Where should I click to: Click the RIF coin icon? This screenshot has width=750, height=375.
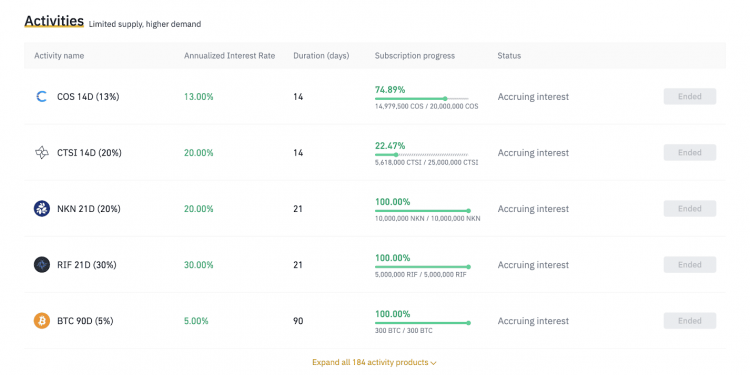[x=42, y=265]
